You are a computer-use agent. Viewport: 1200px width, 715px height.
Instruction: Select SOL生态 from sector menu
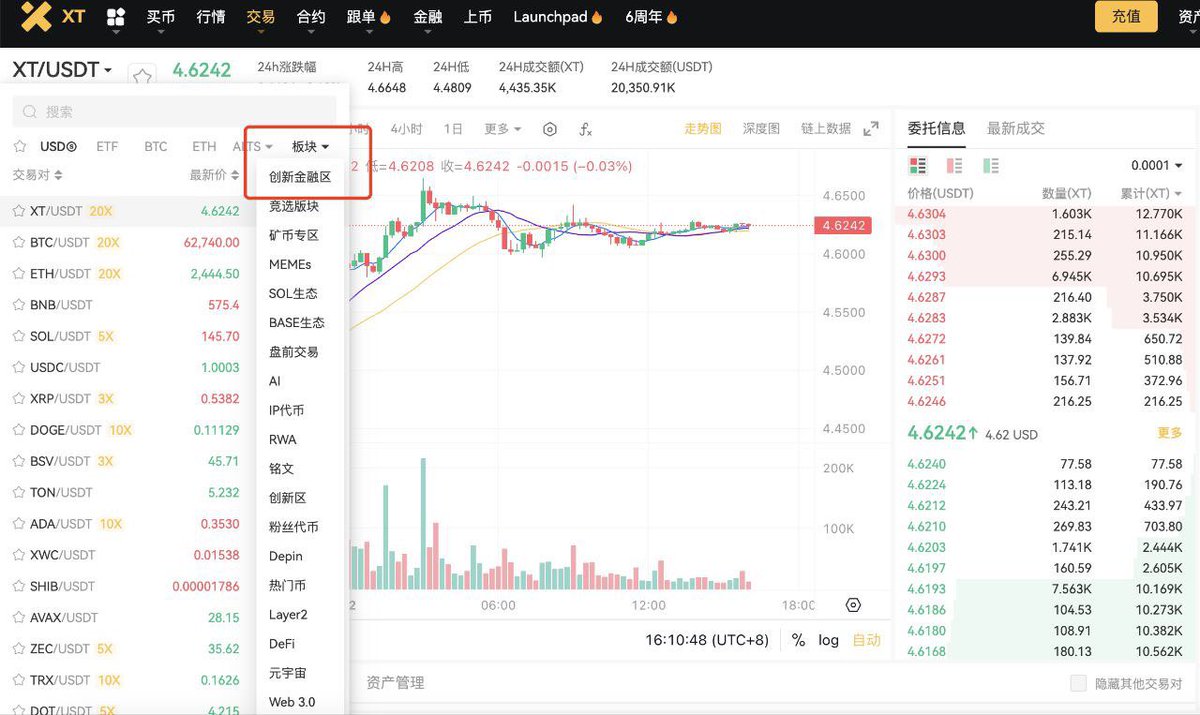tap(293, 293)
